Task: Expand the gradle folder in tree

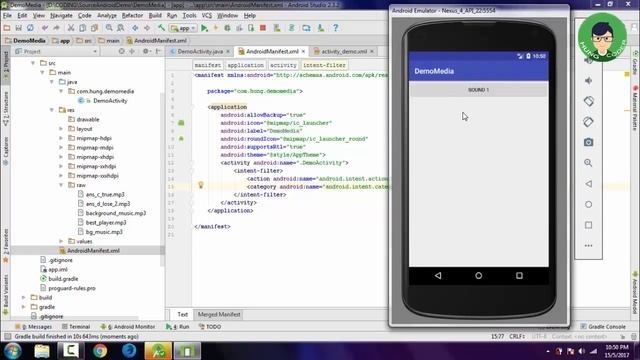Action: coord(24,307)
